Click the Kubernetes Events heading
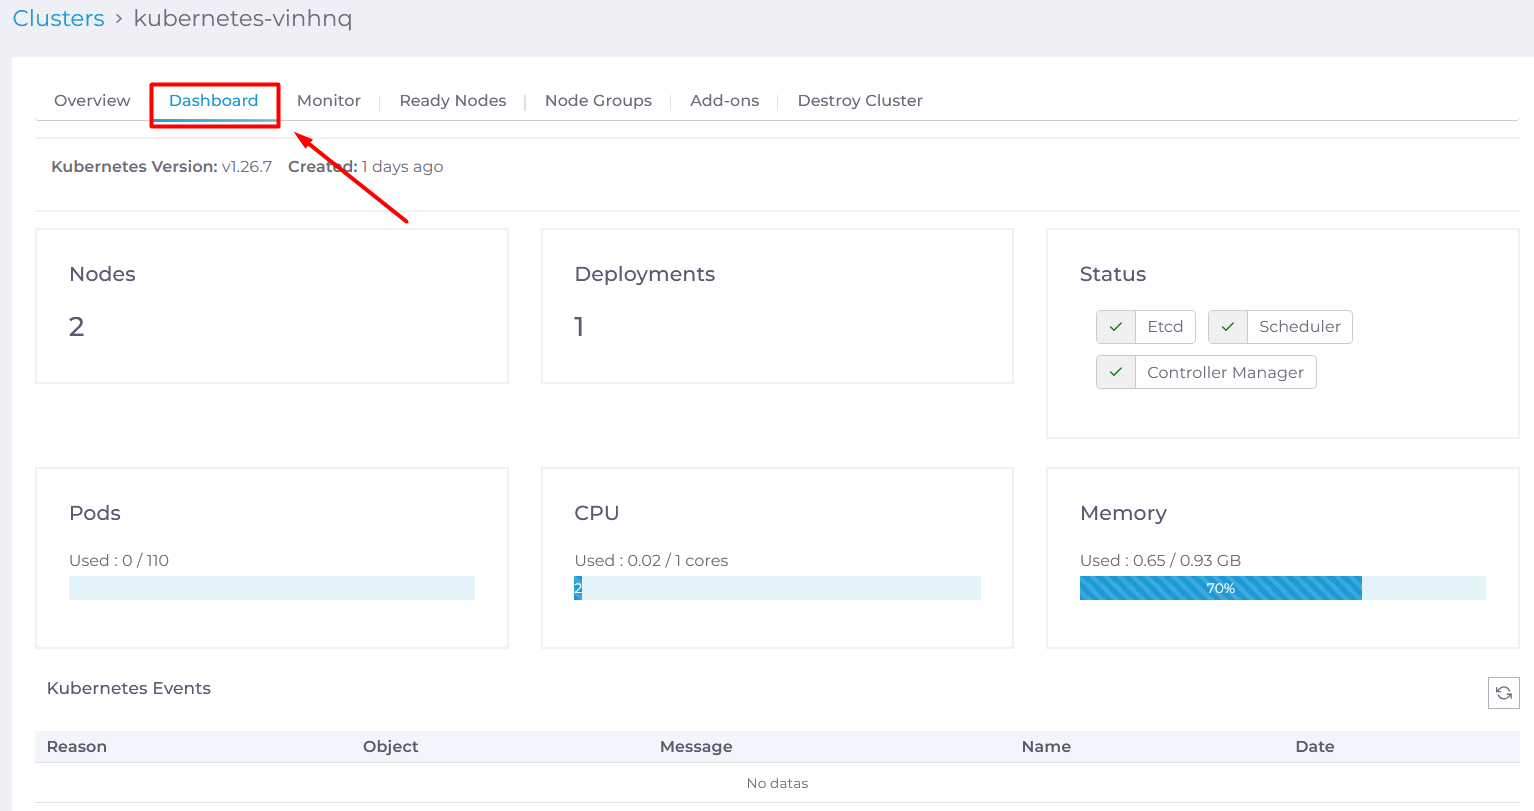1534x811 pixels. click(x=129, y=688)
